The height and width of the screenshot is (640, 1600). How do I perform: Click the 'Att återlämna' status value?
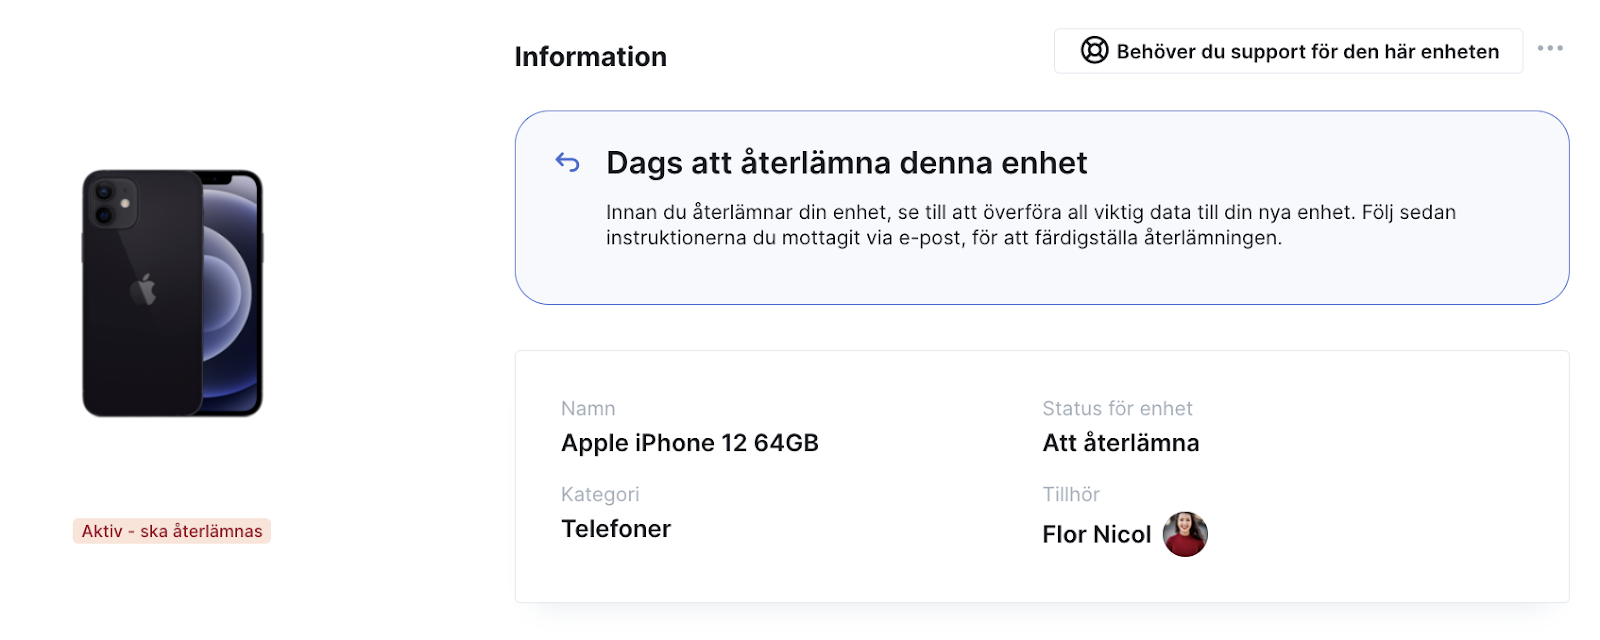pos(1121,443)
